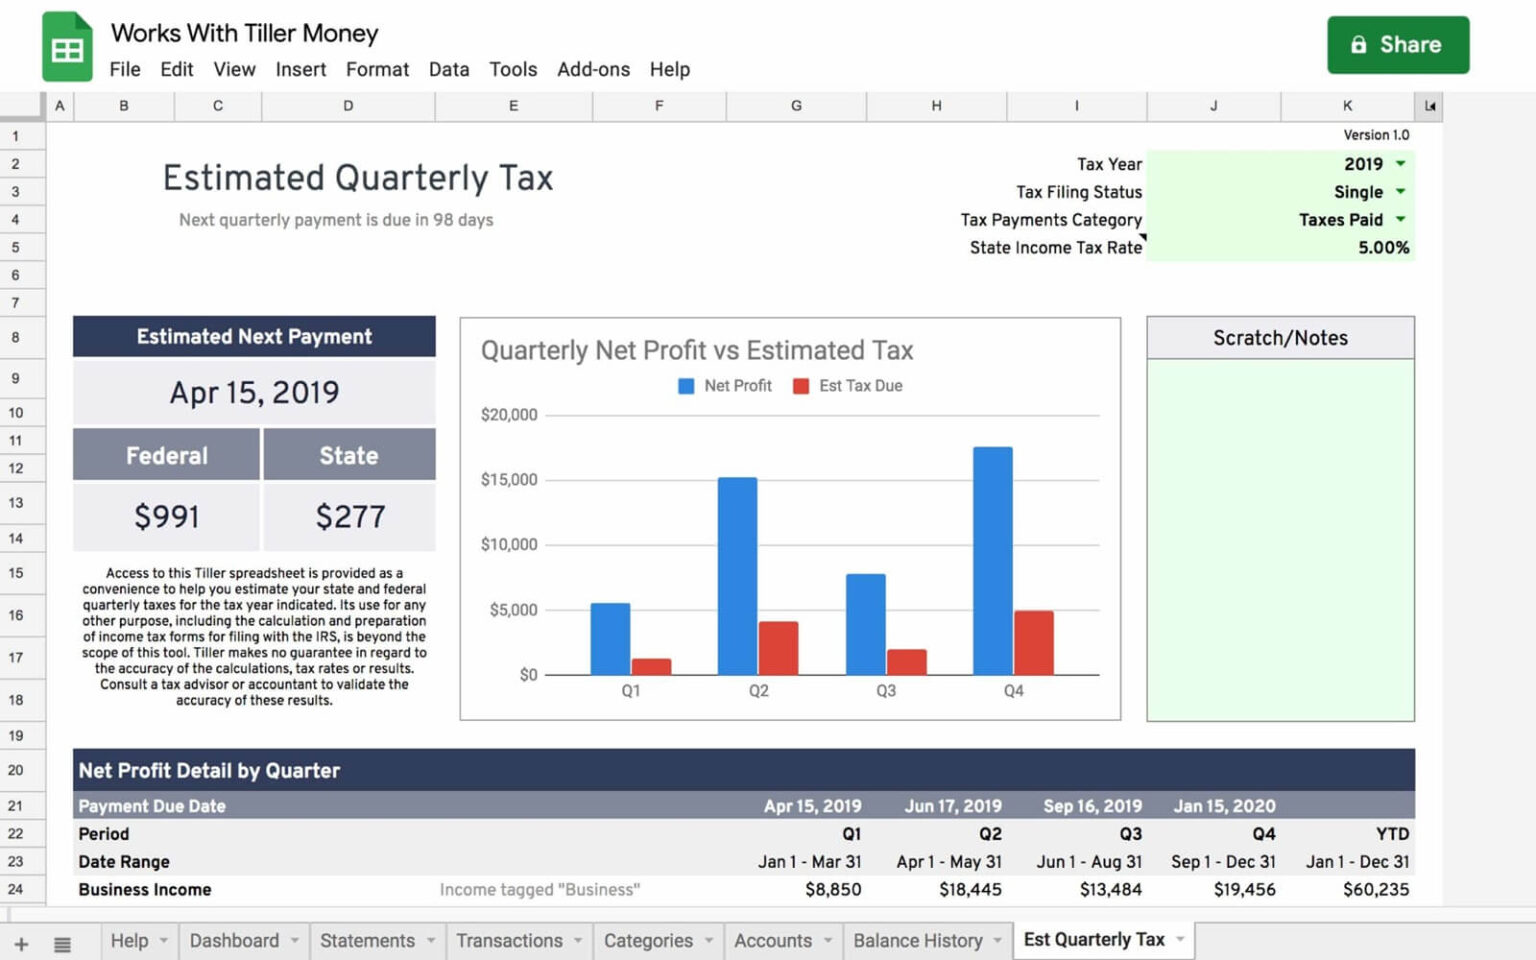Open the Data menu

point(449,69)
